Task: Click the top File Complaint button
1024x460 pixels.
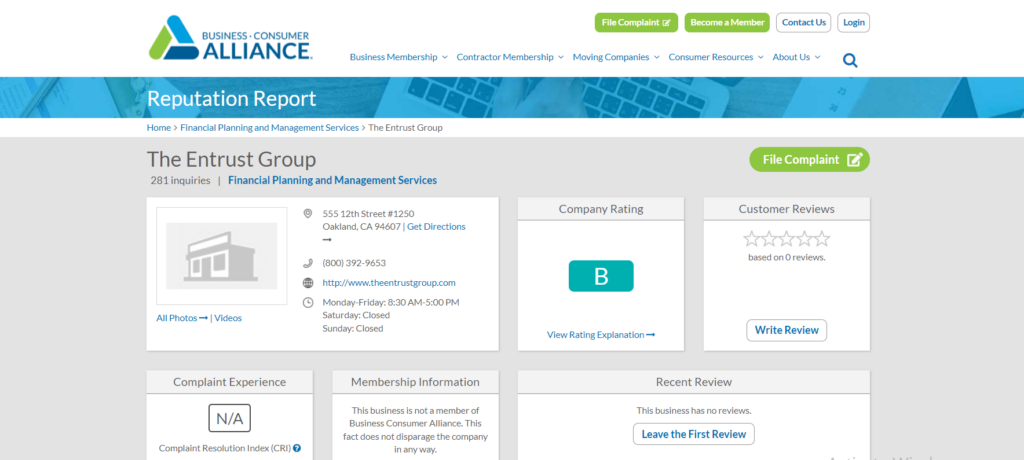Action: point(636,22)
